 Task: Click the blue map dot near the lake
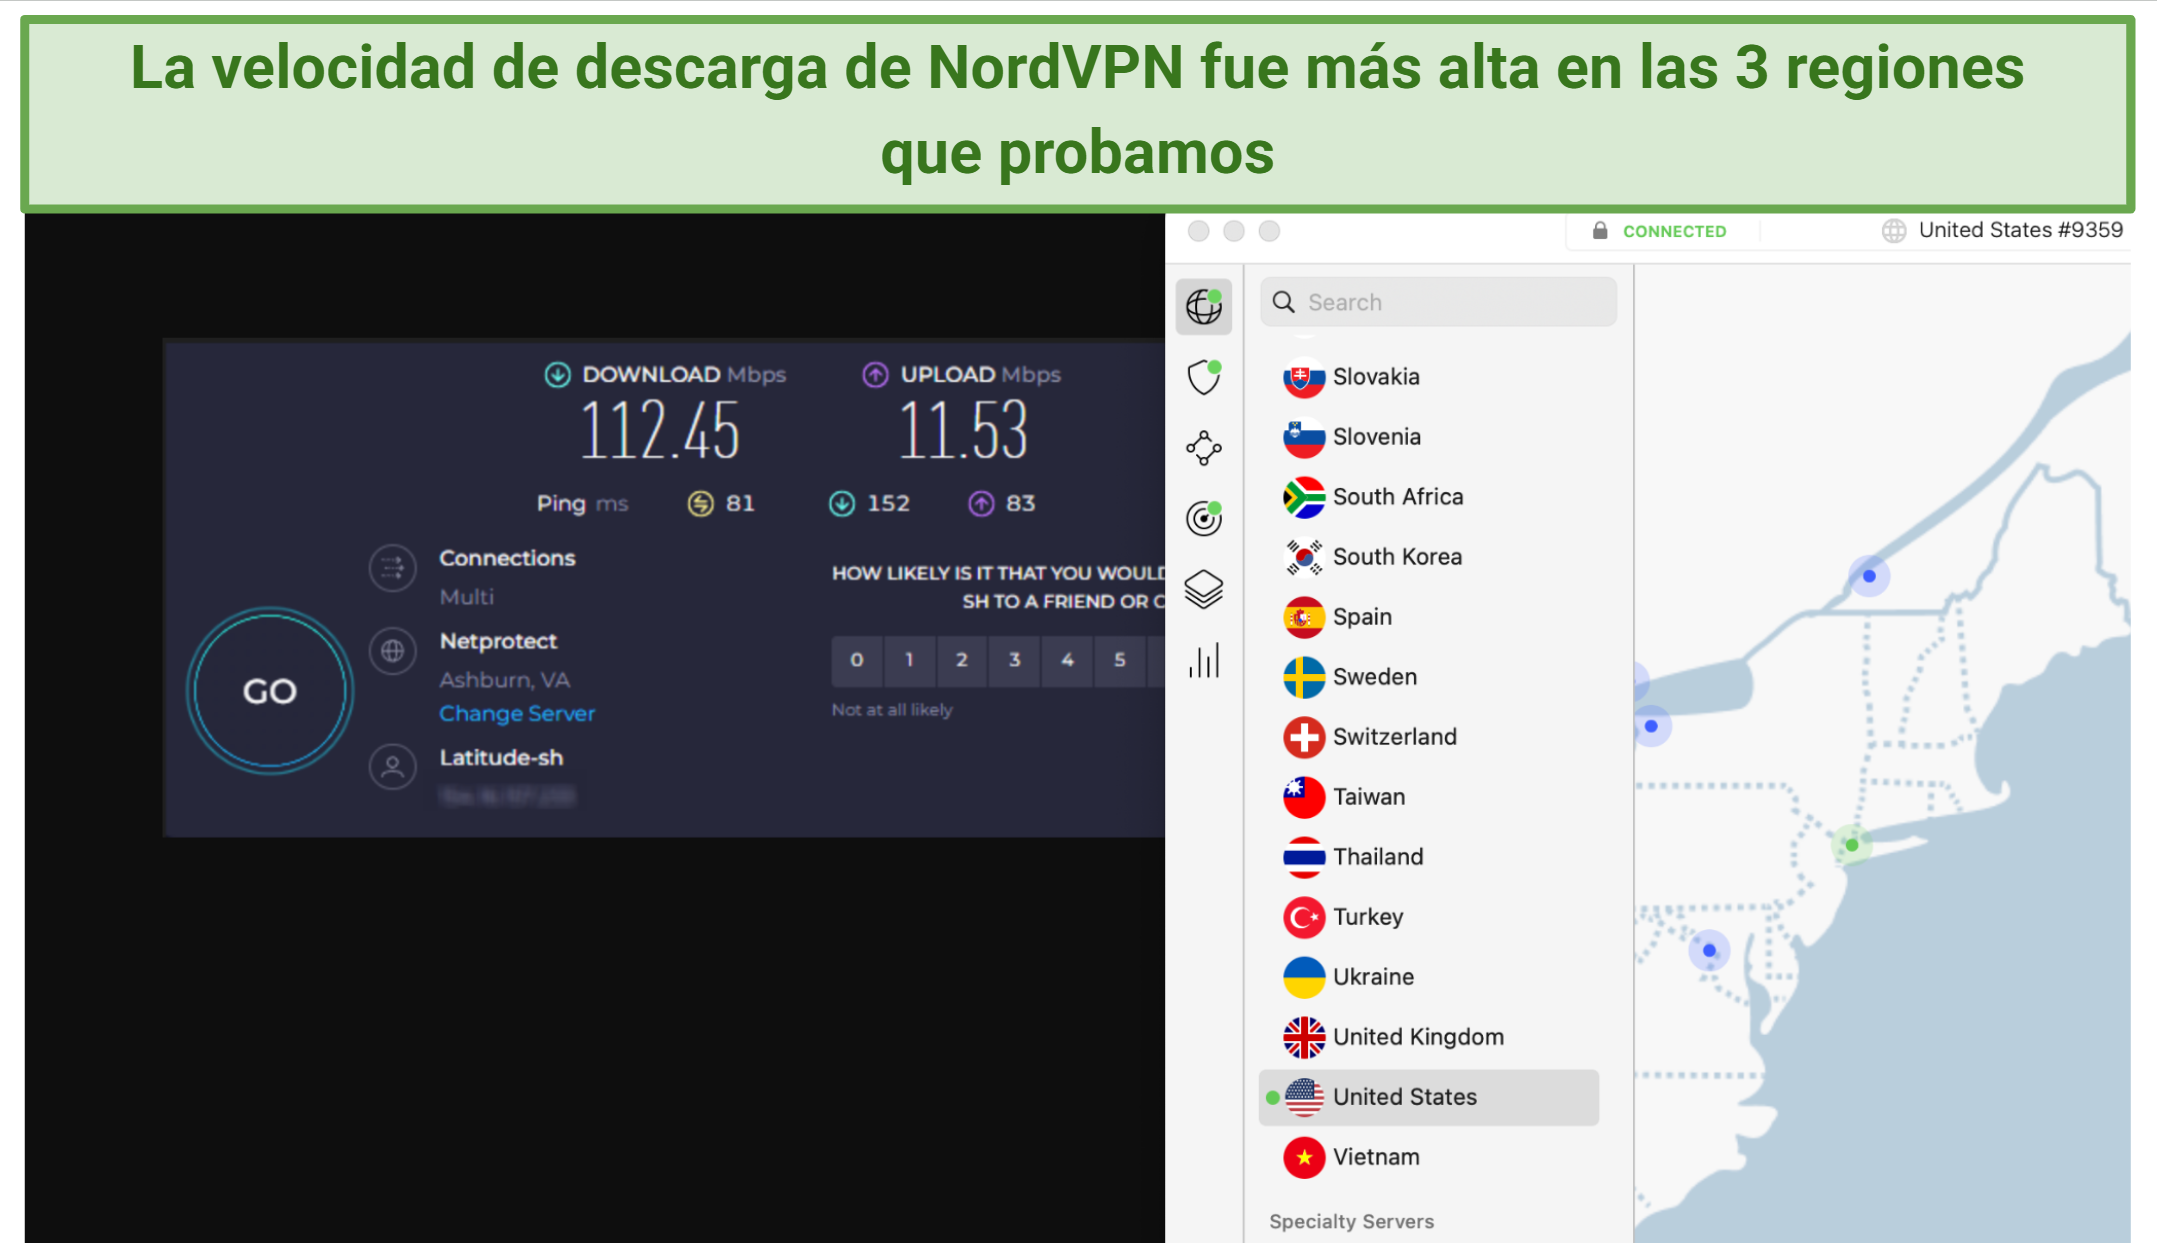point(1651,726)
